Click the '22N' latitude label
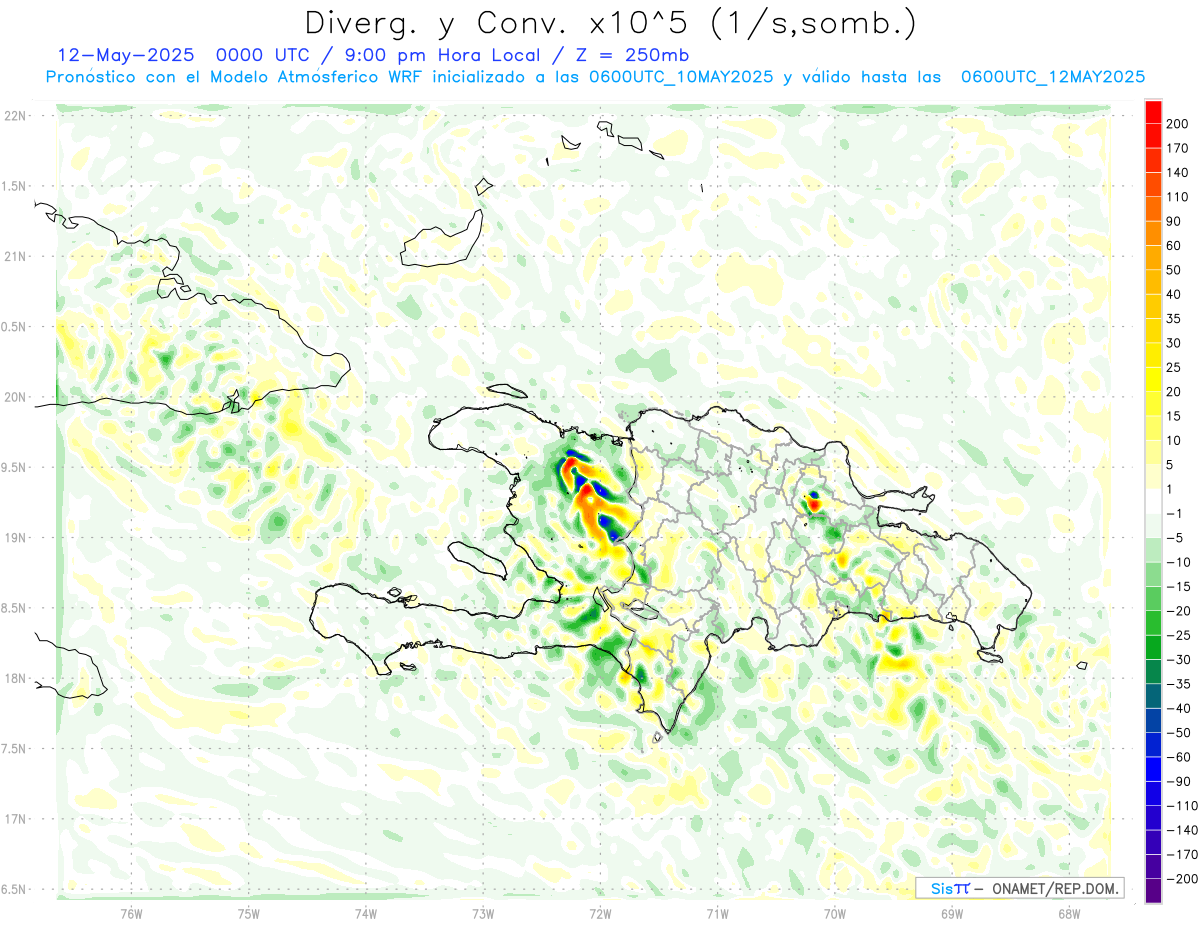 coord(15,116)
